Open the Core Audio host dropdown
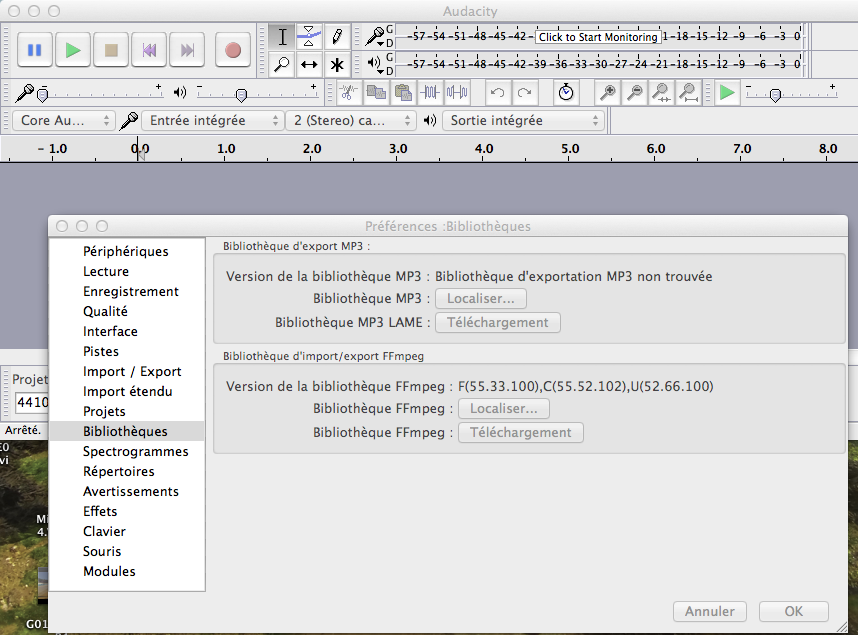858x635 pixels. [x=63, y=120]
